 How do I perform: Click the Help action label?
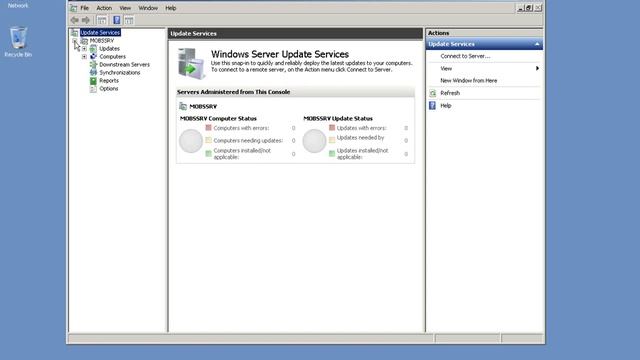click(446, 106)
